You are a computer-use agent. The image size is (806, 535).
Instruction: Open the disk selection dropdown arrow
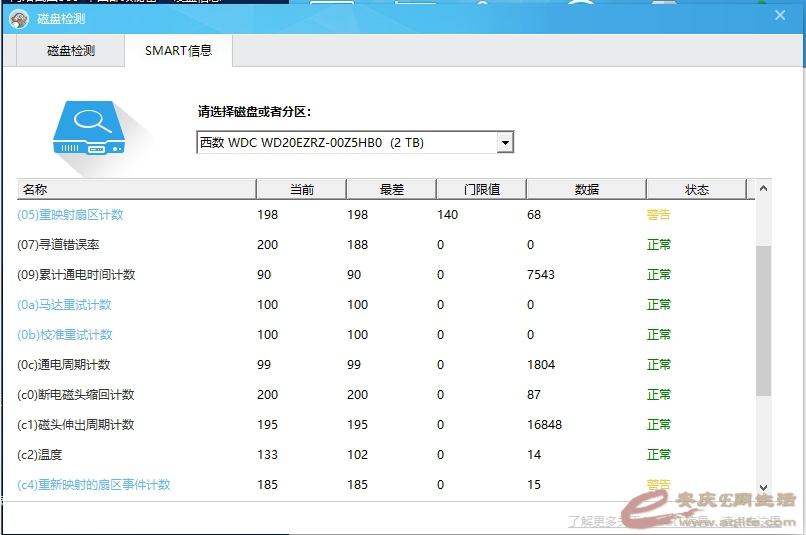[x=505, y=143]
